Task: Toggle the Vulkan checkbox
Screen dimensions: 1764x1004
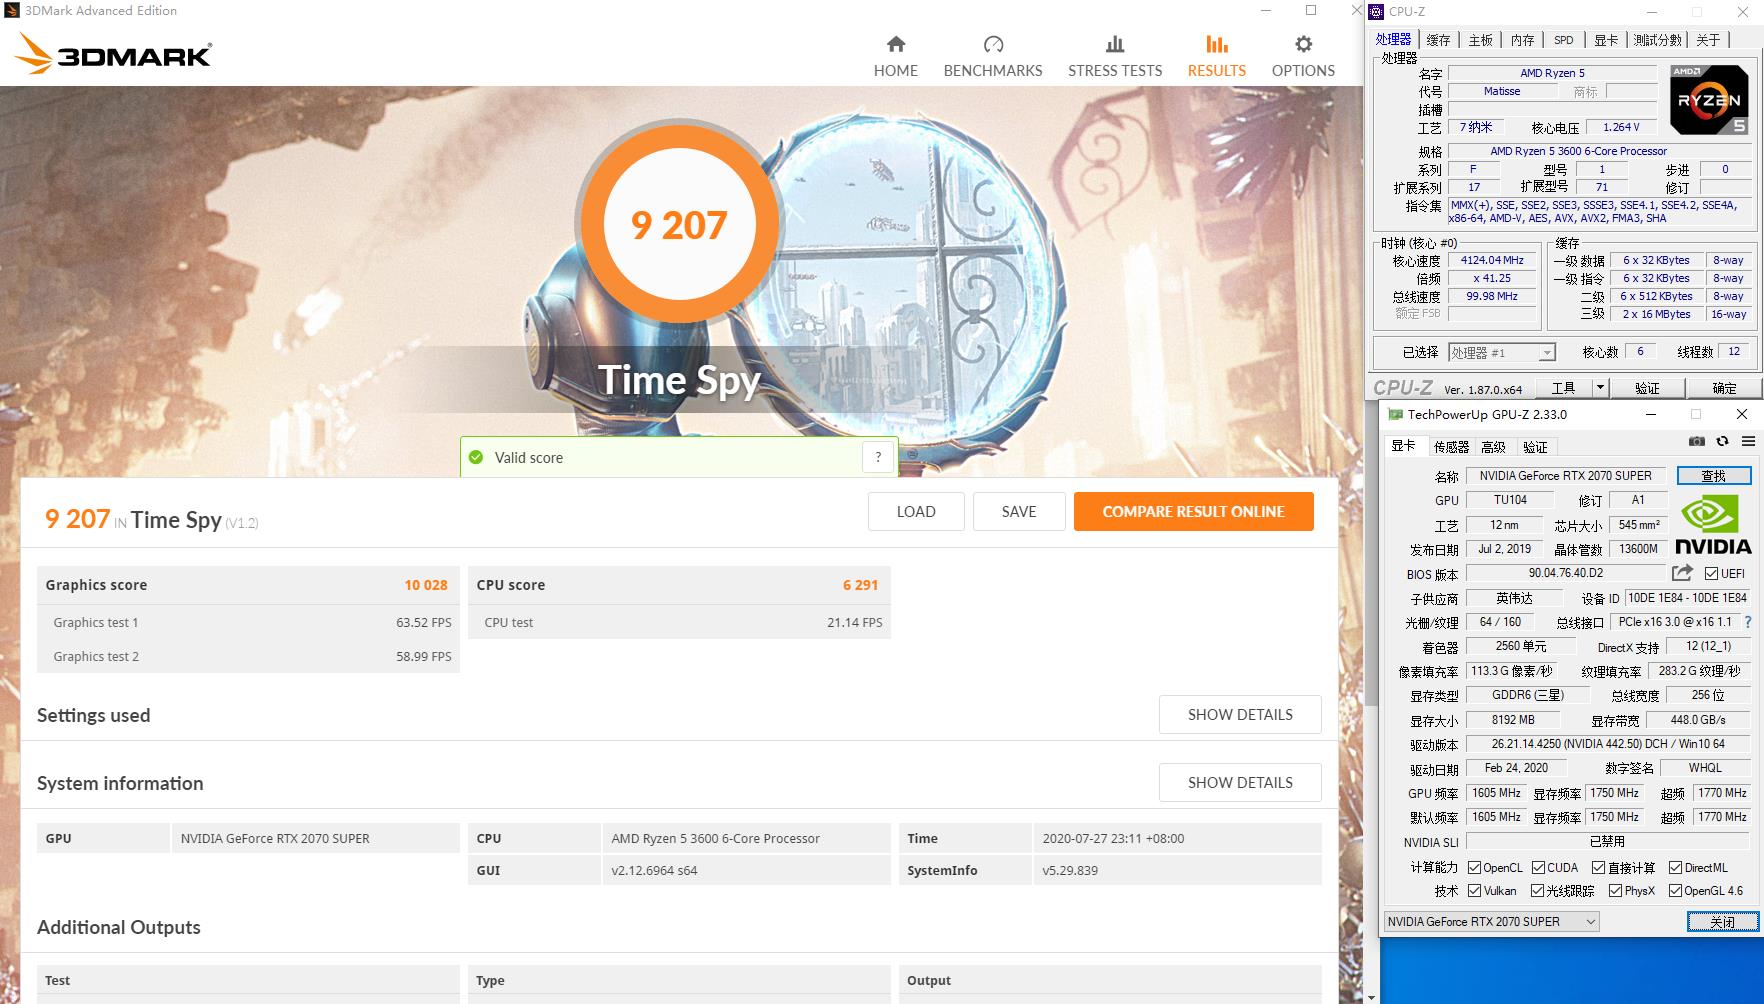Action: tap(1474, 891)
